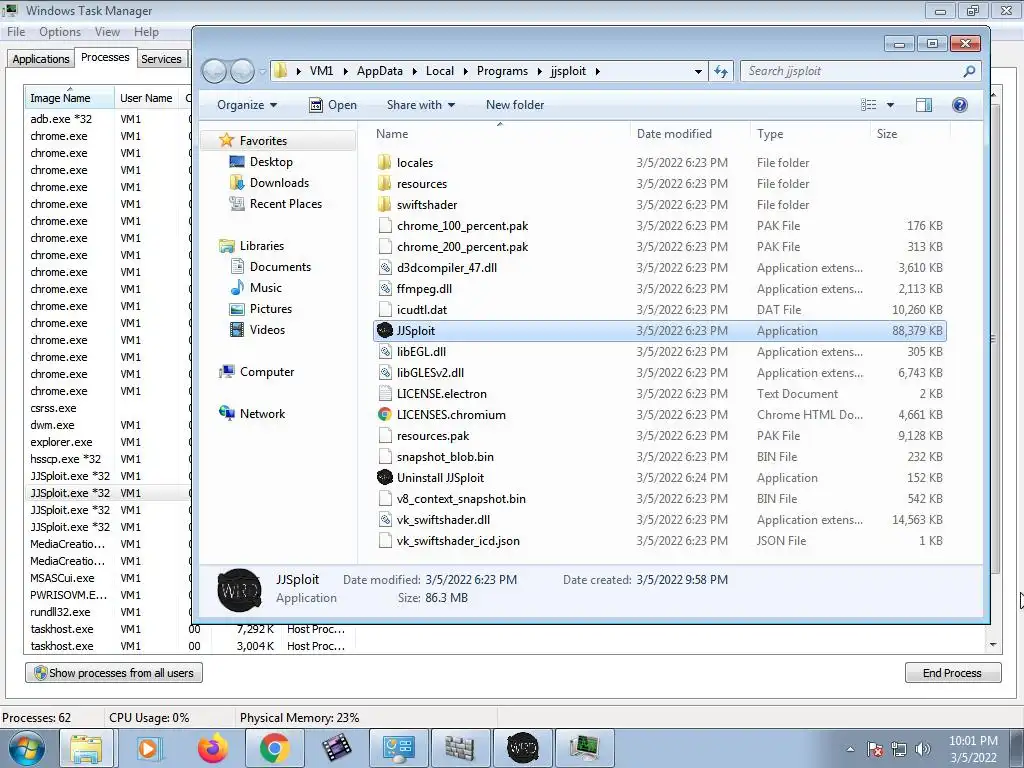Open the Organize dropdown menu

point(247,104)
